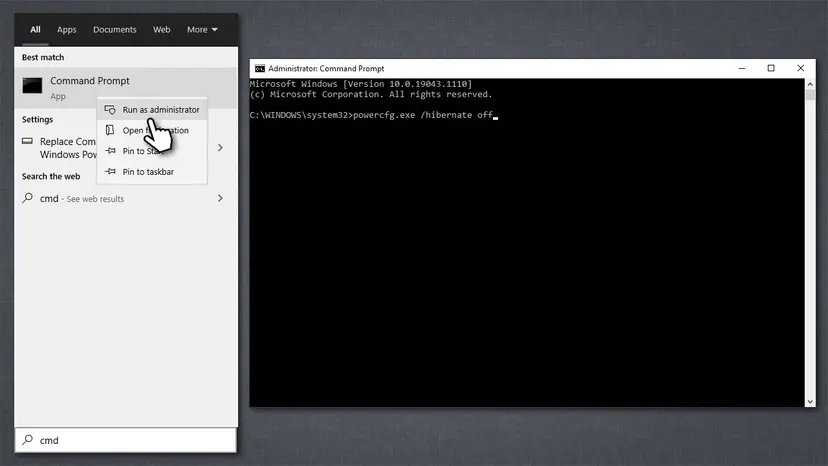
Task: Click the Microsoft Windows version line
Action: pyautogui.click(x=361, y=84)
